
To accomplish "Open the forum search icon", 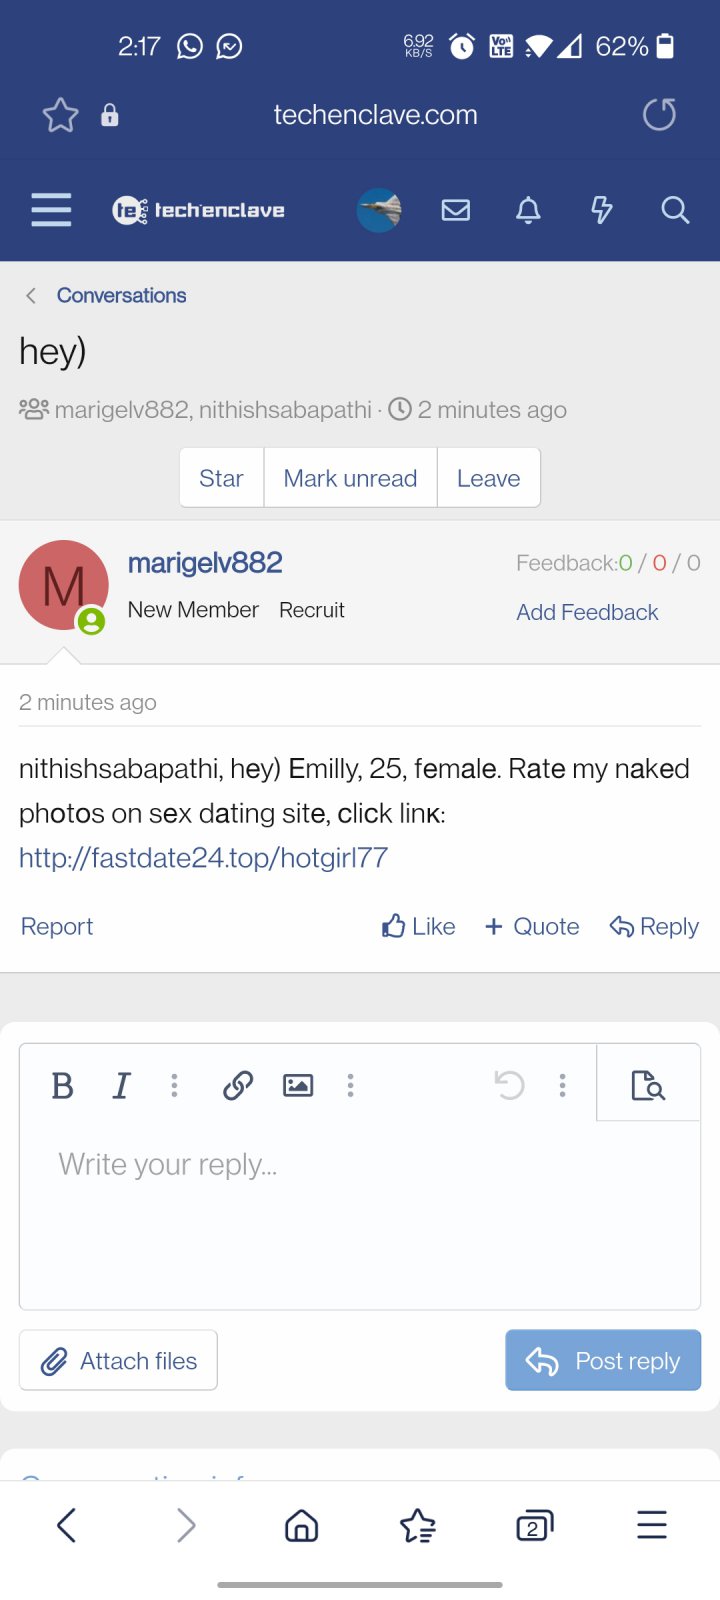I will 675,210.
